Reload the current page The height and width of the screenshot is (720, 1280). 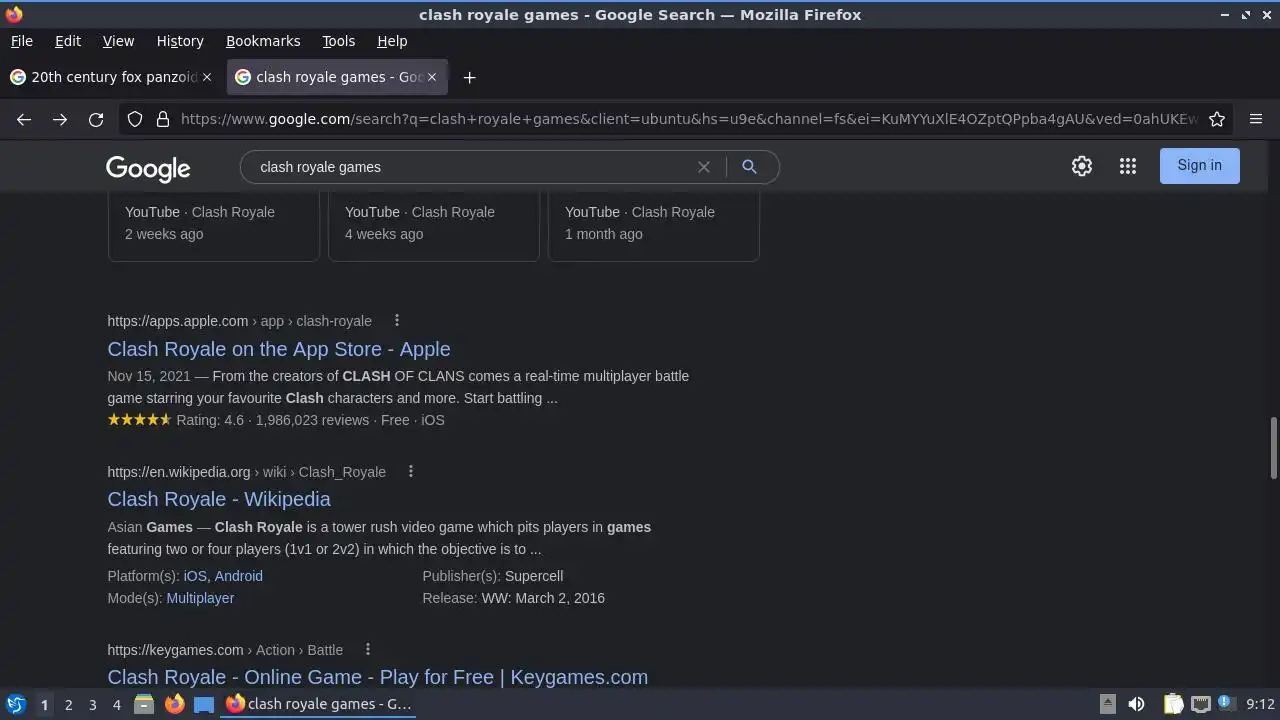point(96,119)
